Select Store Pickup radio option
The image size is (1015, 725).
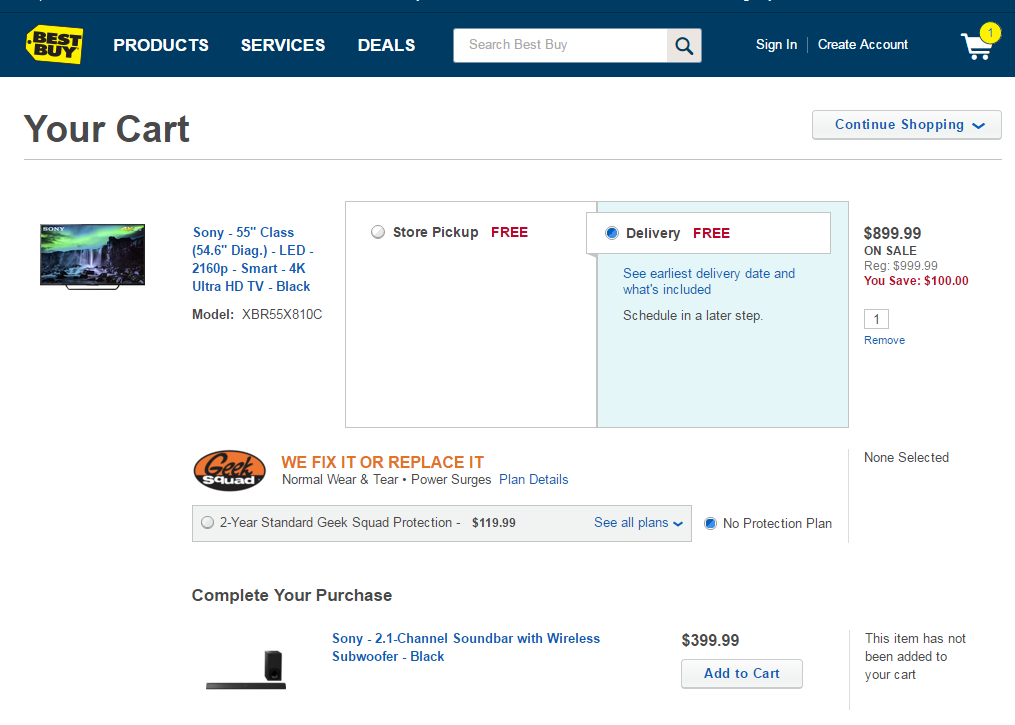[378, 232]
